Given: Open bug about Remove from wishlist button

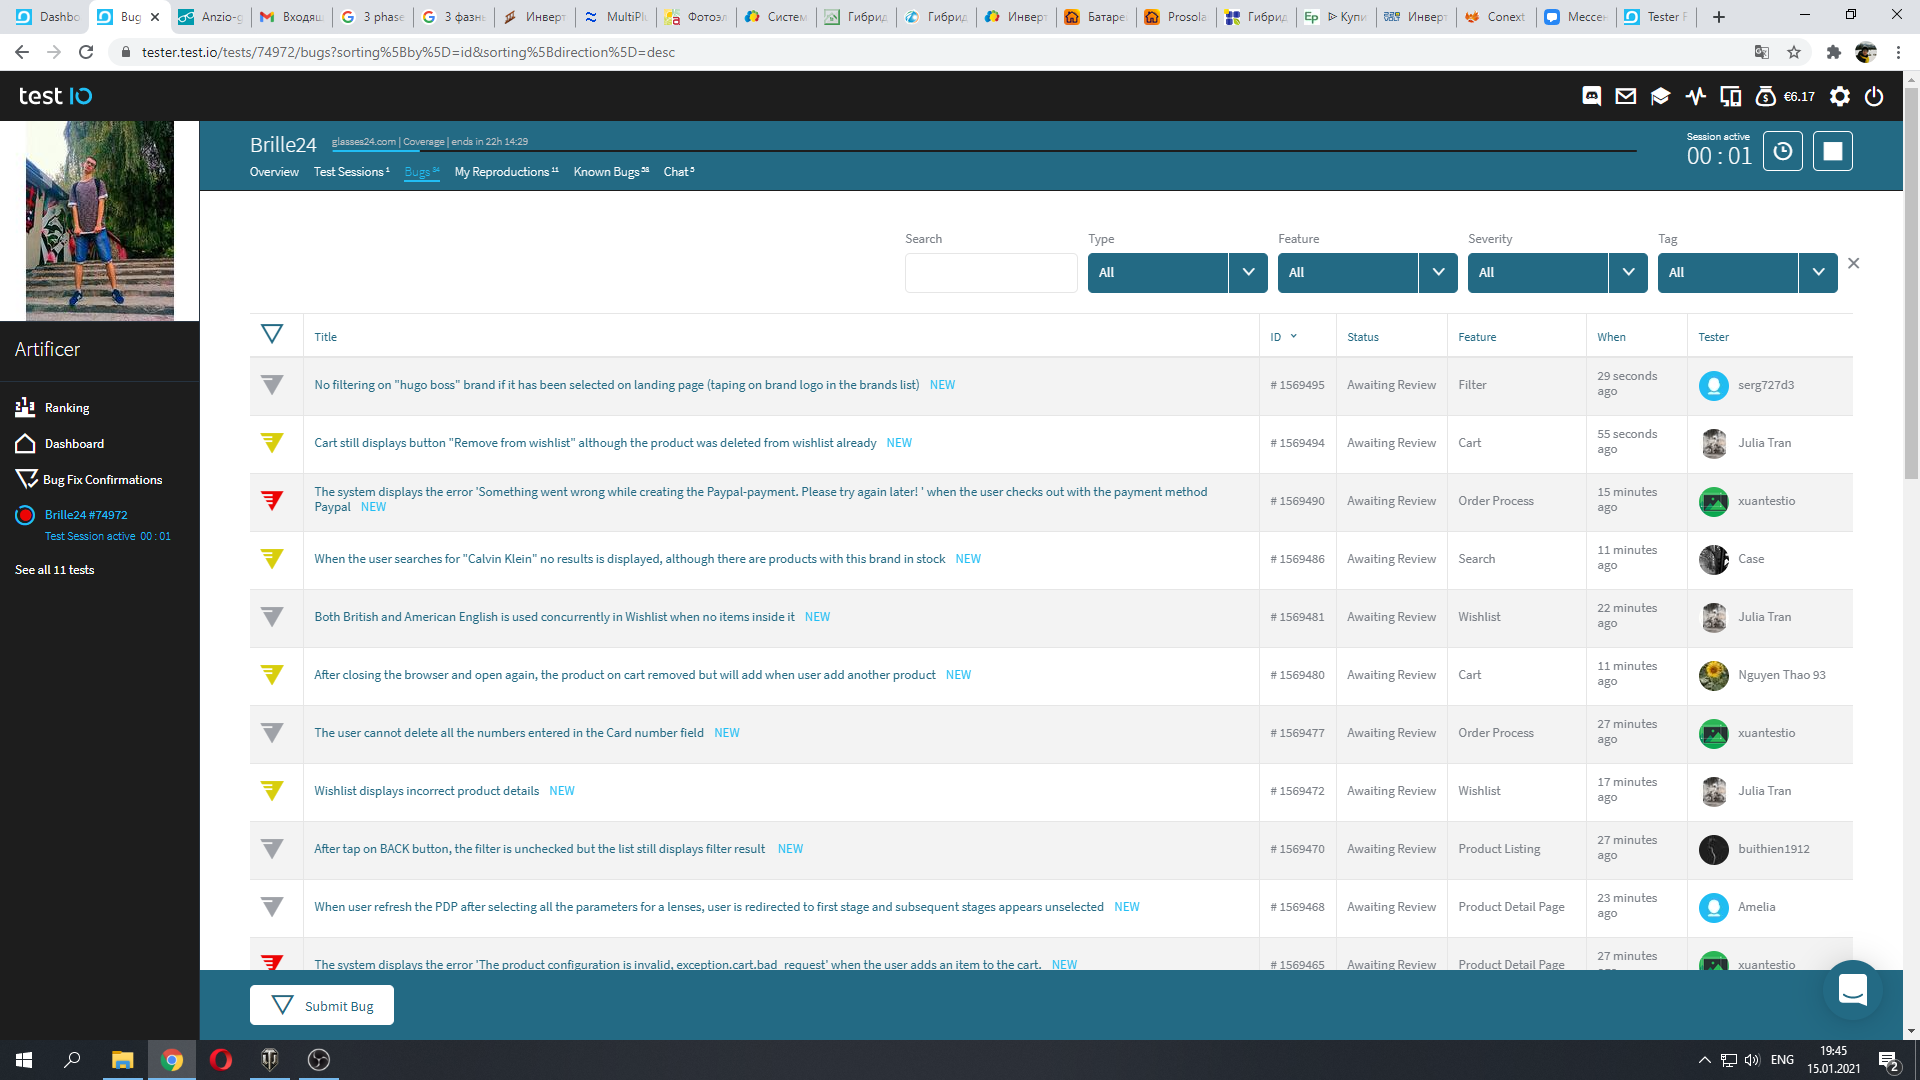Looking at the screenshot, I should tap(595, 443).
